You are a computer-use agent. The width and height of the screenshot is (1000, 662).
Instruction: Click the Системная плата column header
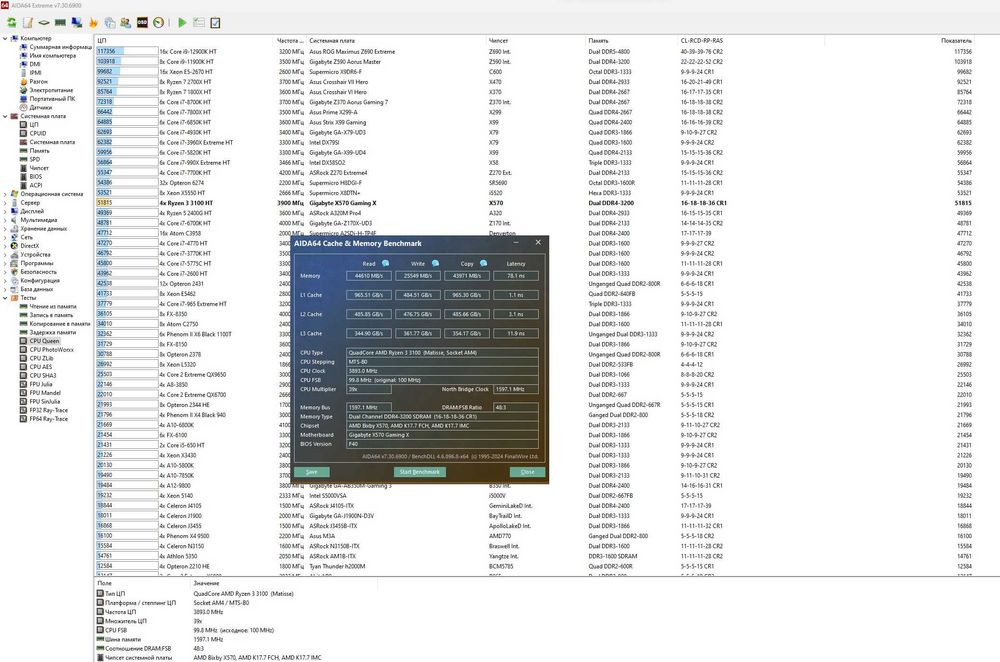click(x=396, y=41)
